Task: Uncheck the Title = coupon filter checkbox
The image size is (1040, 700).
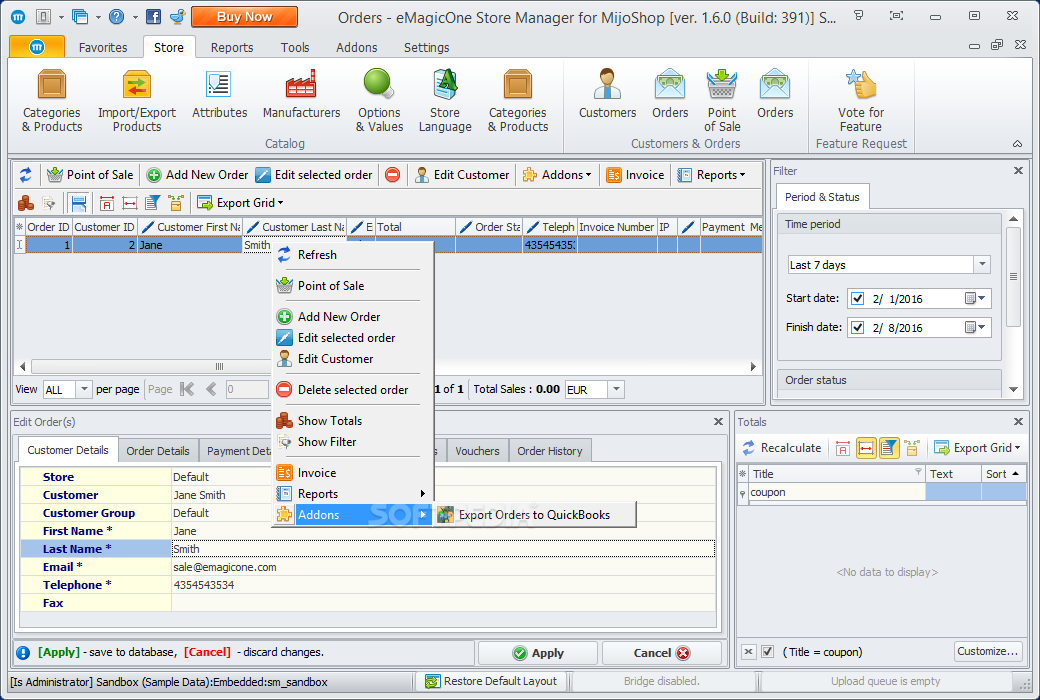Action: click(x=767, y=652)
